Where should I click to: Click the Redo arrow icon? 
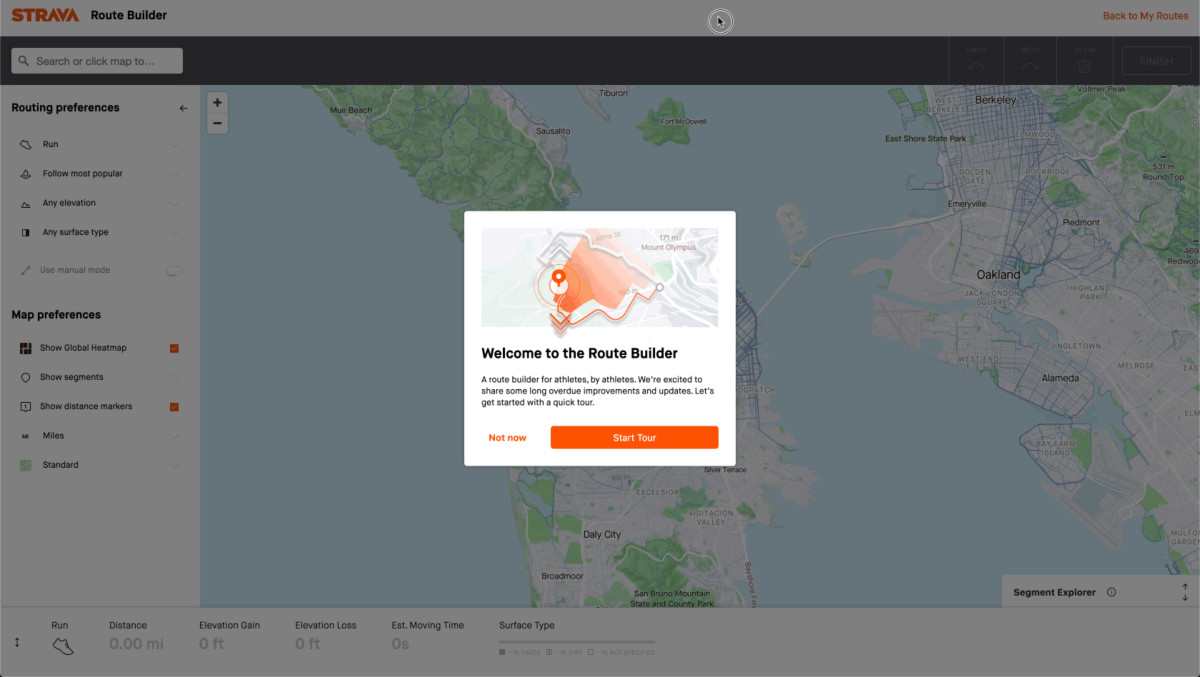pos(1030,67)
